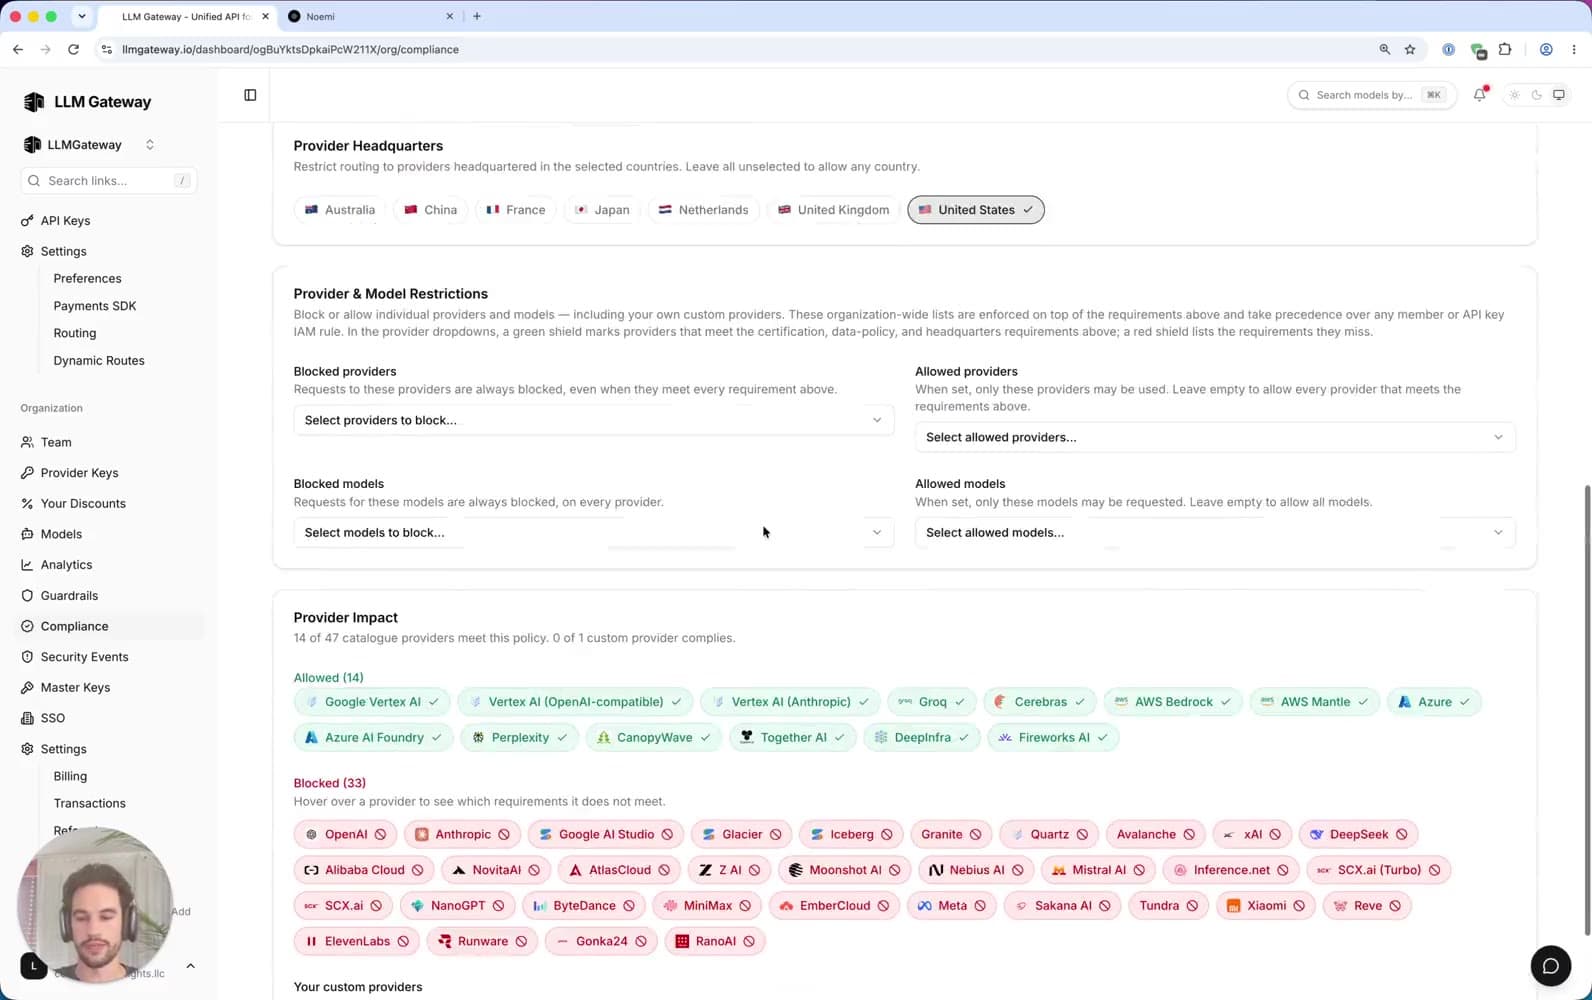Click the Search models field
The width and height of the screenshot is (1592, 1000).
pyautogui.click(x=1372, y=95)
